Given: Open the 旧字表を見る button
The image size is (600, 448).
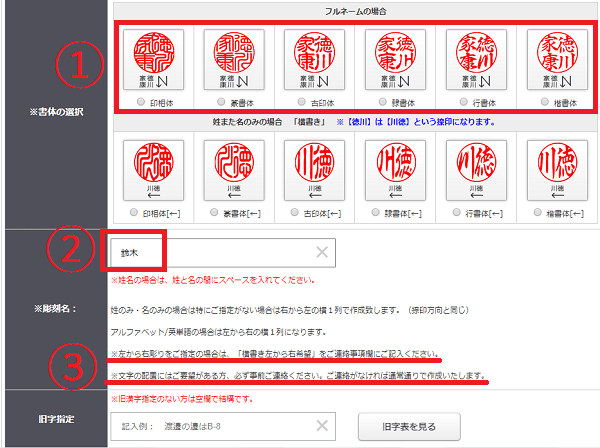Looking at the screenshot, I should (409, 427).
